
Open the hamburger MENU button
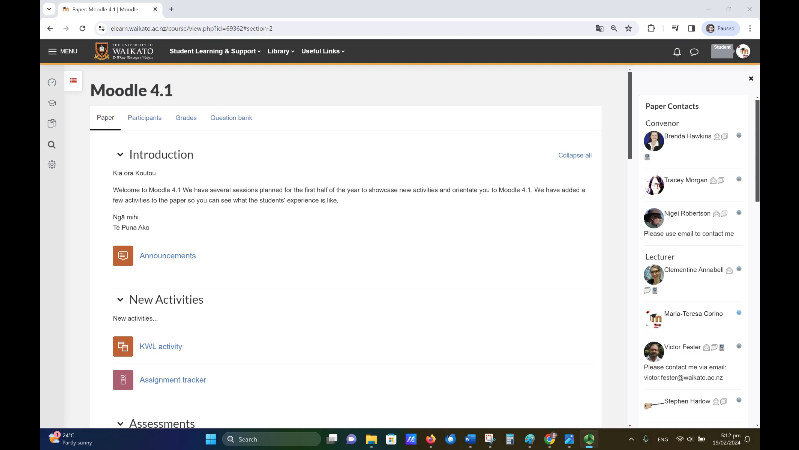(62, 51)
